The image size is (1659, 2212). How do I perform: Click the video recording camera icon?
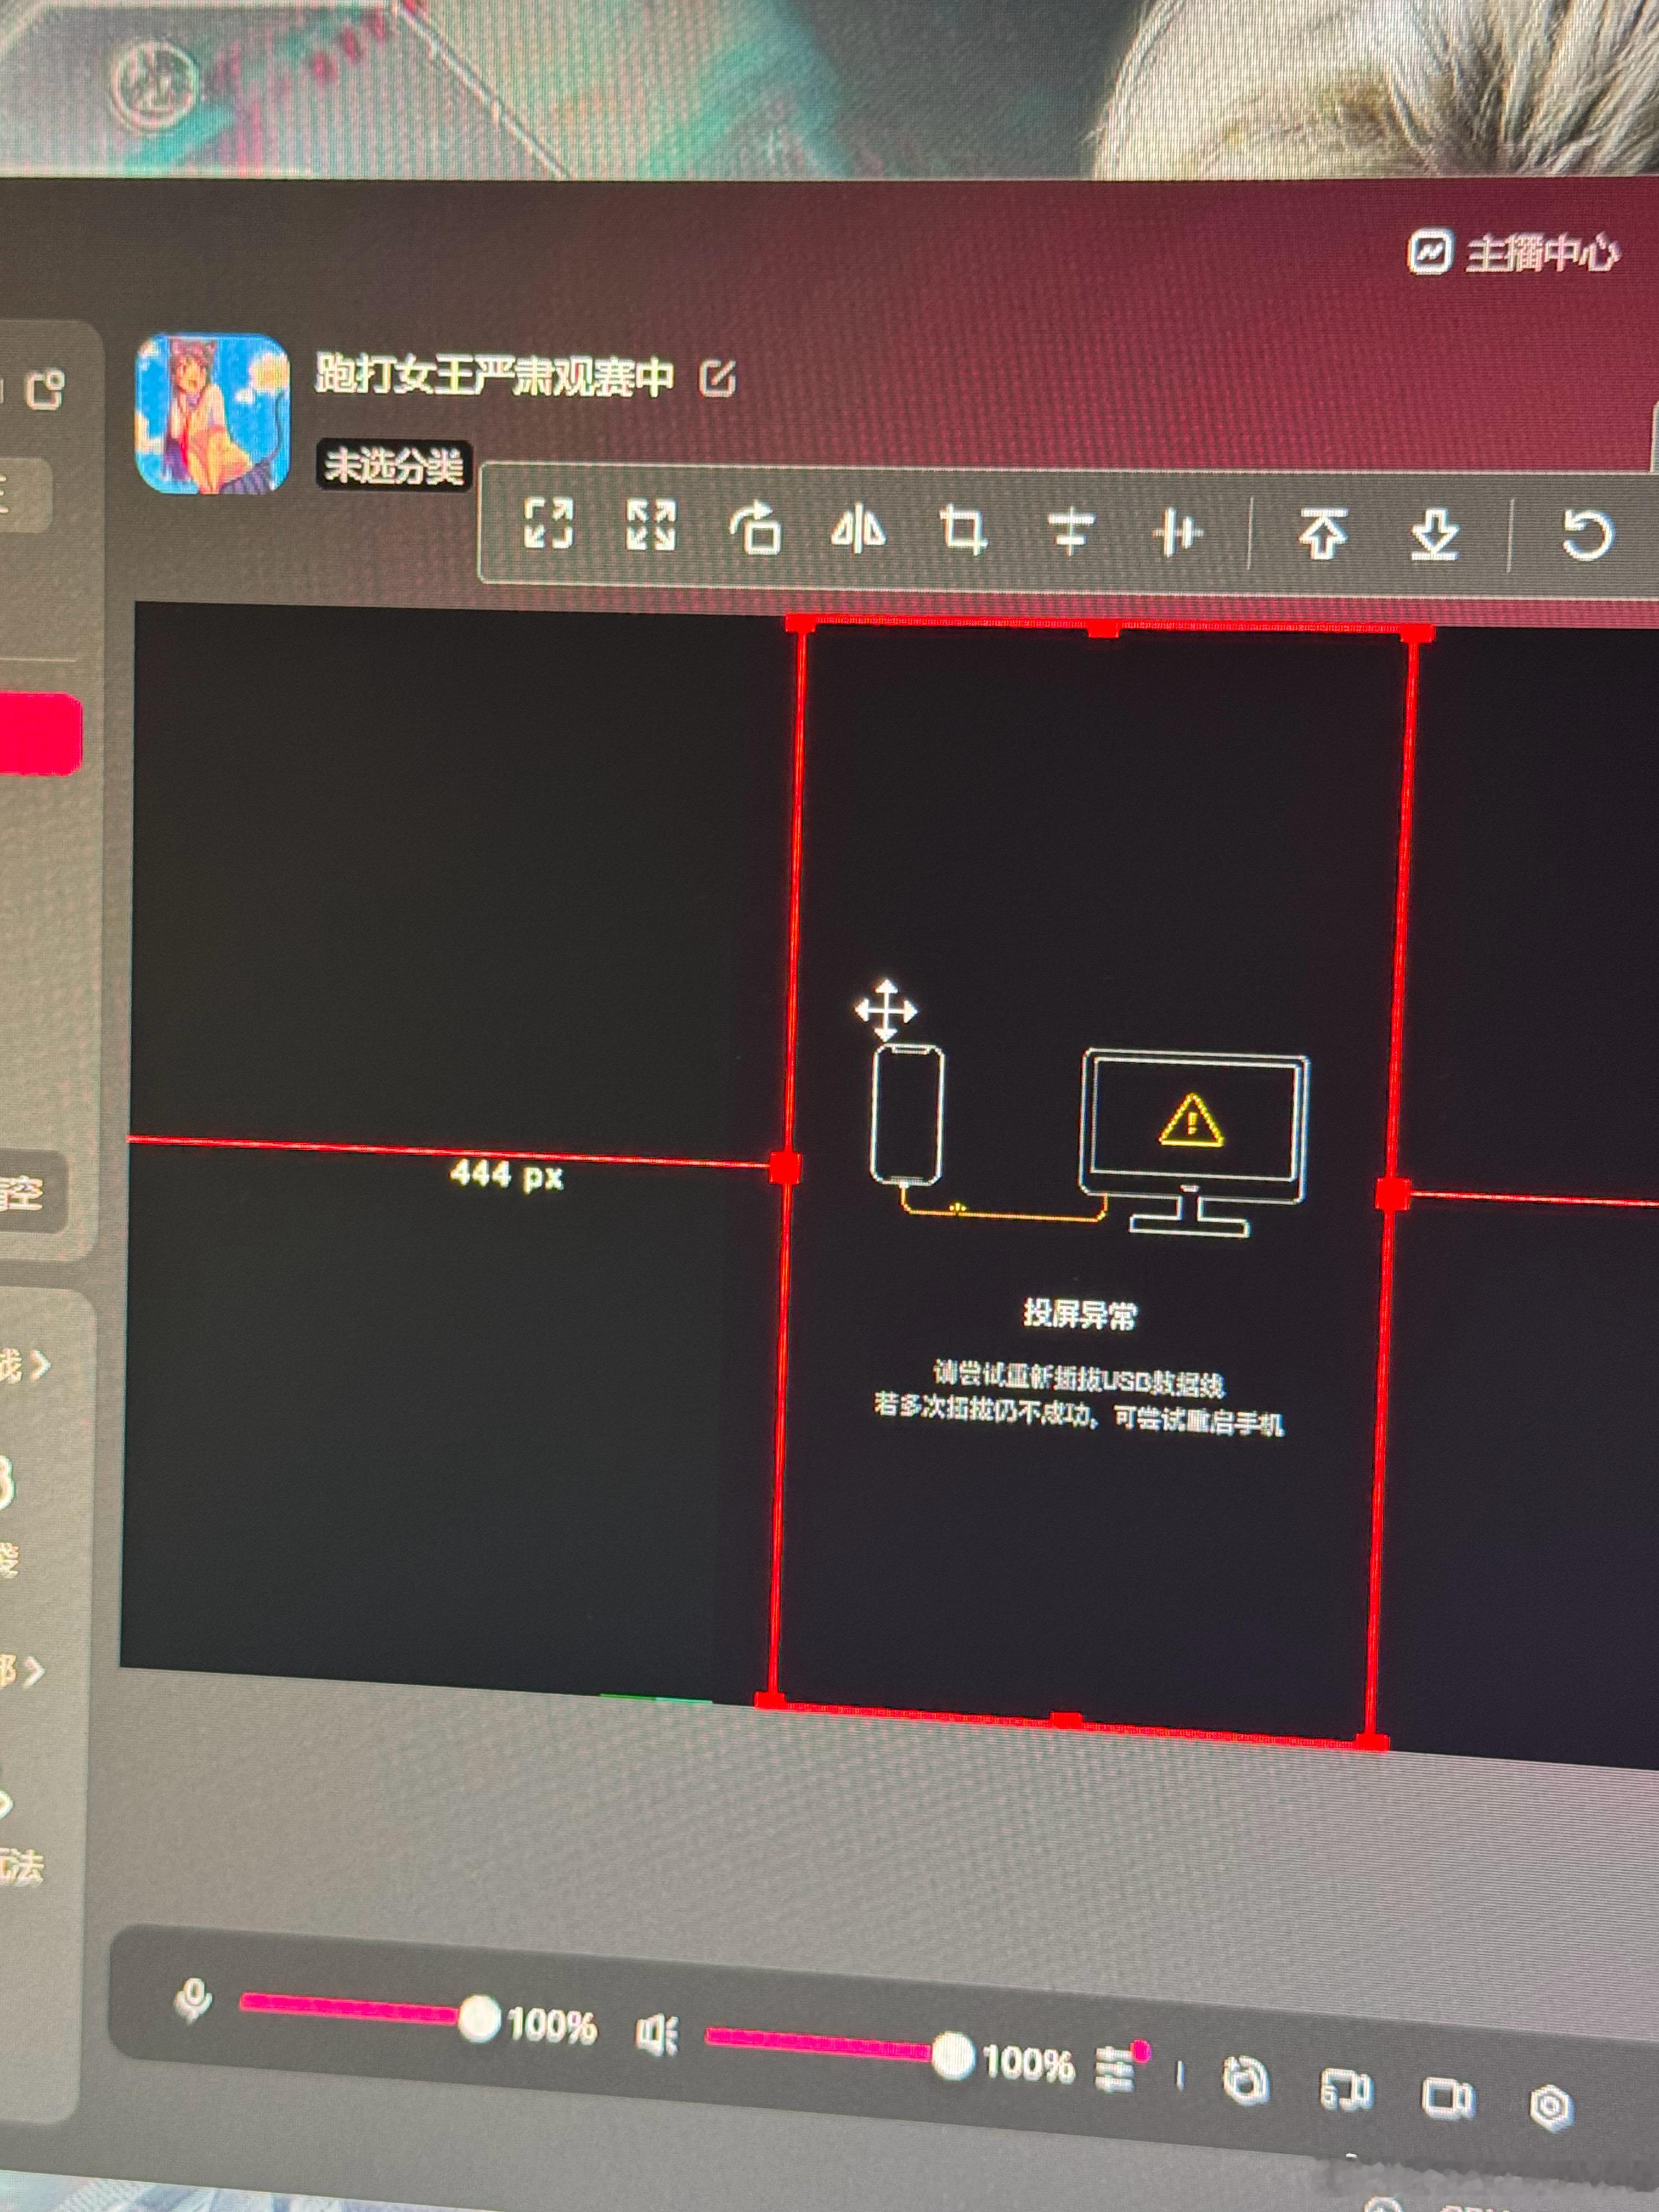point(1447,2097)
